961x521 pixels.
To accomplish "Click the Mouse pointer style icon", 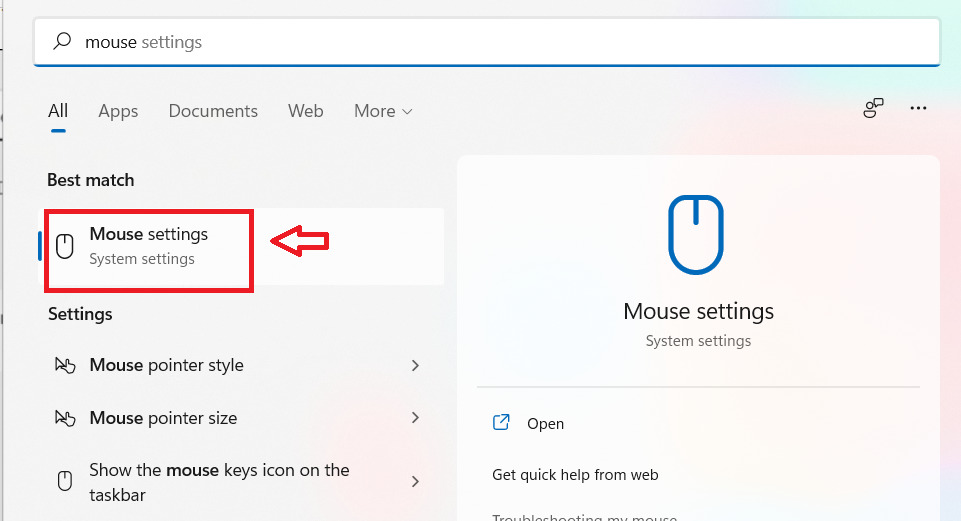I will 65,365.
